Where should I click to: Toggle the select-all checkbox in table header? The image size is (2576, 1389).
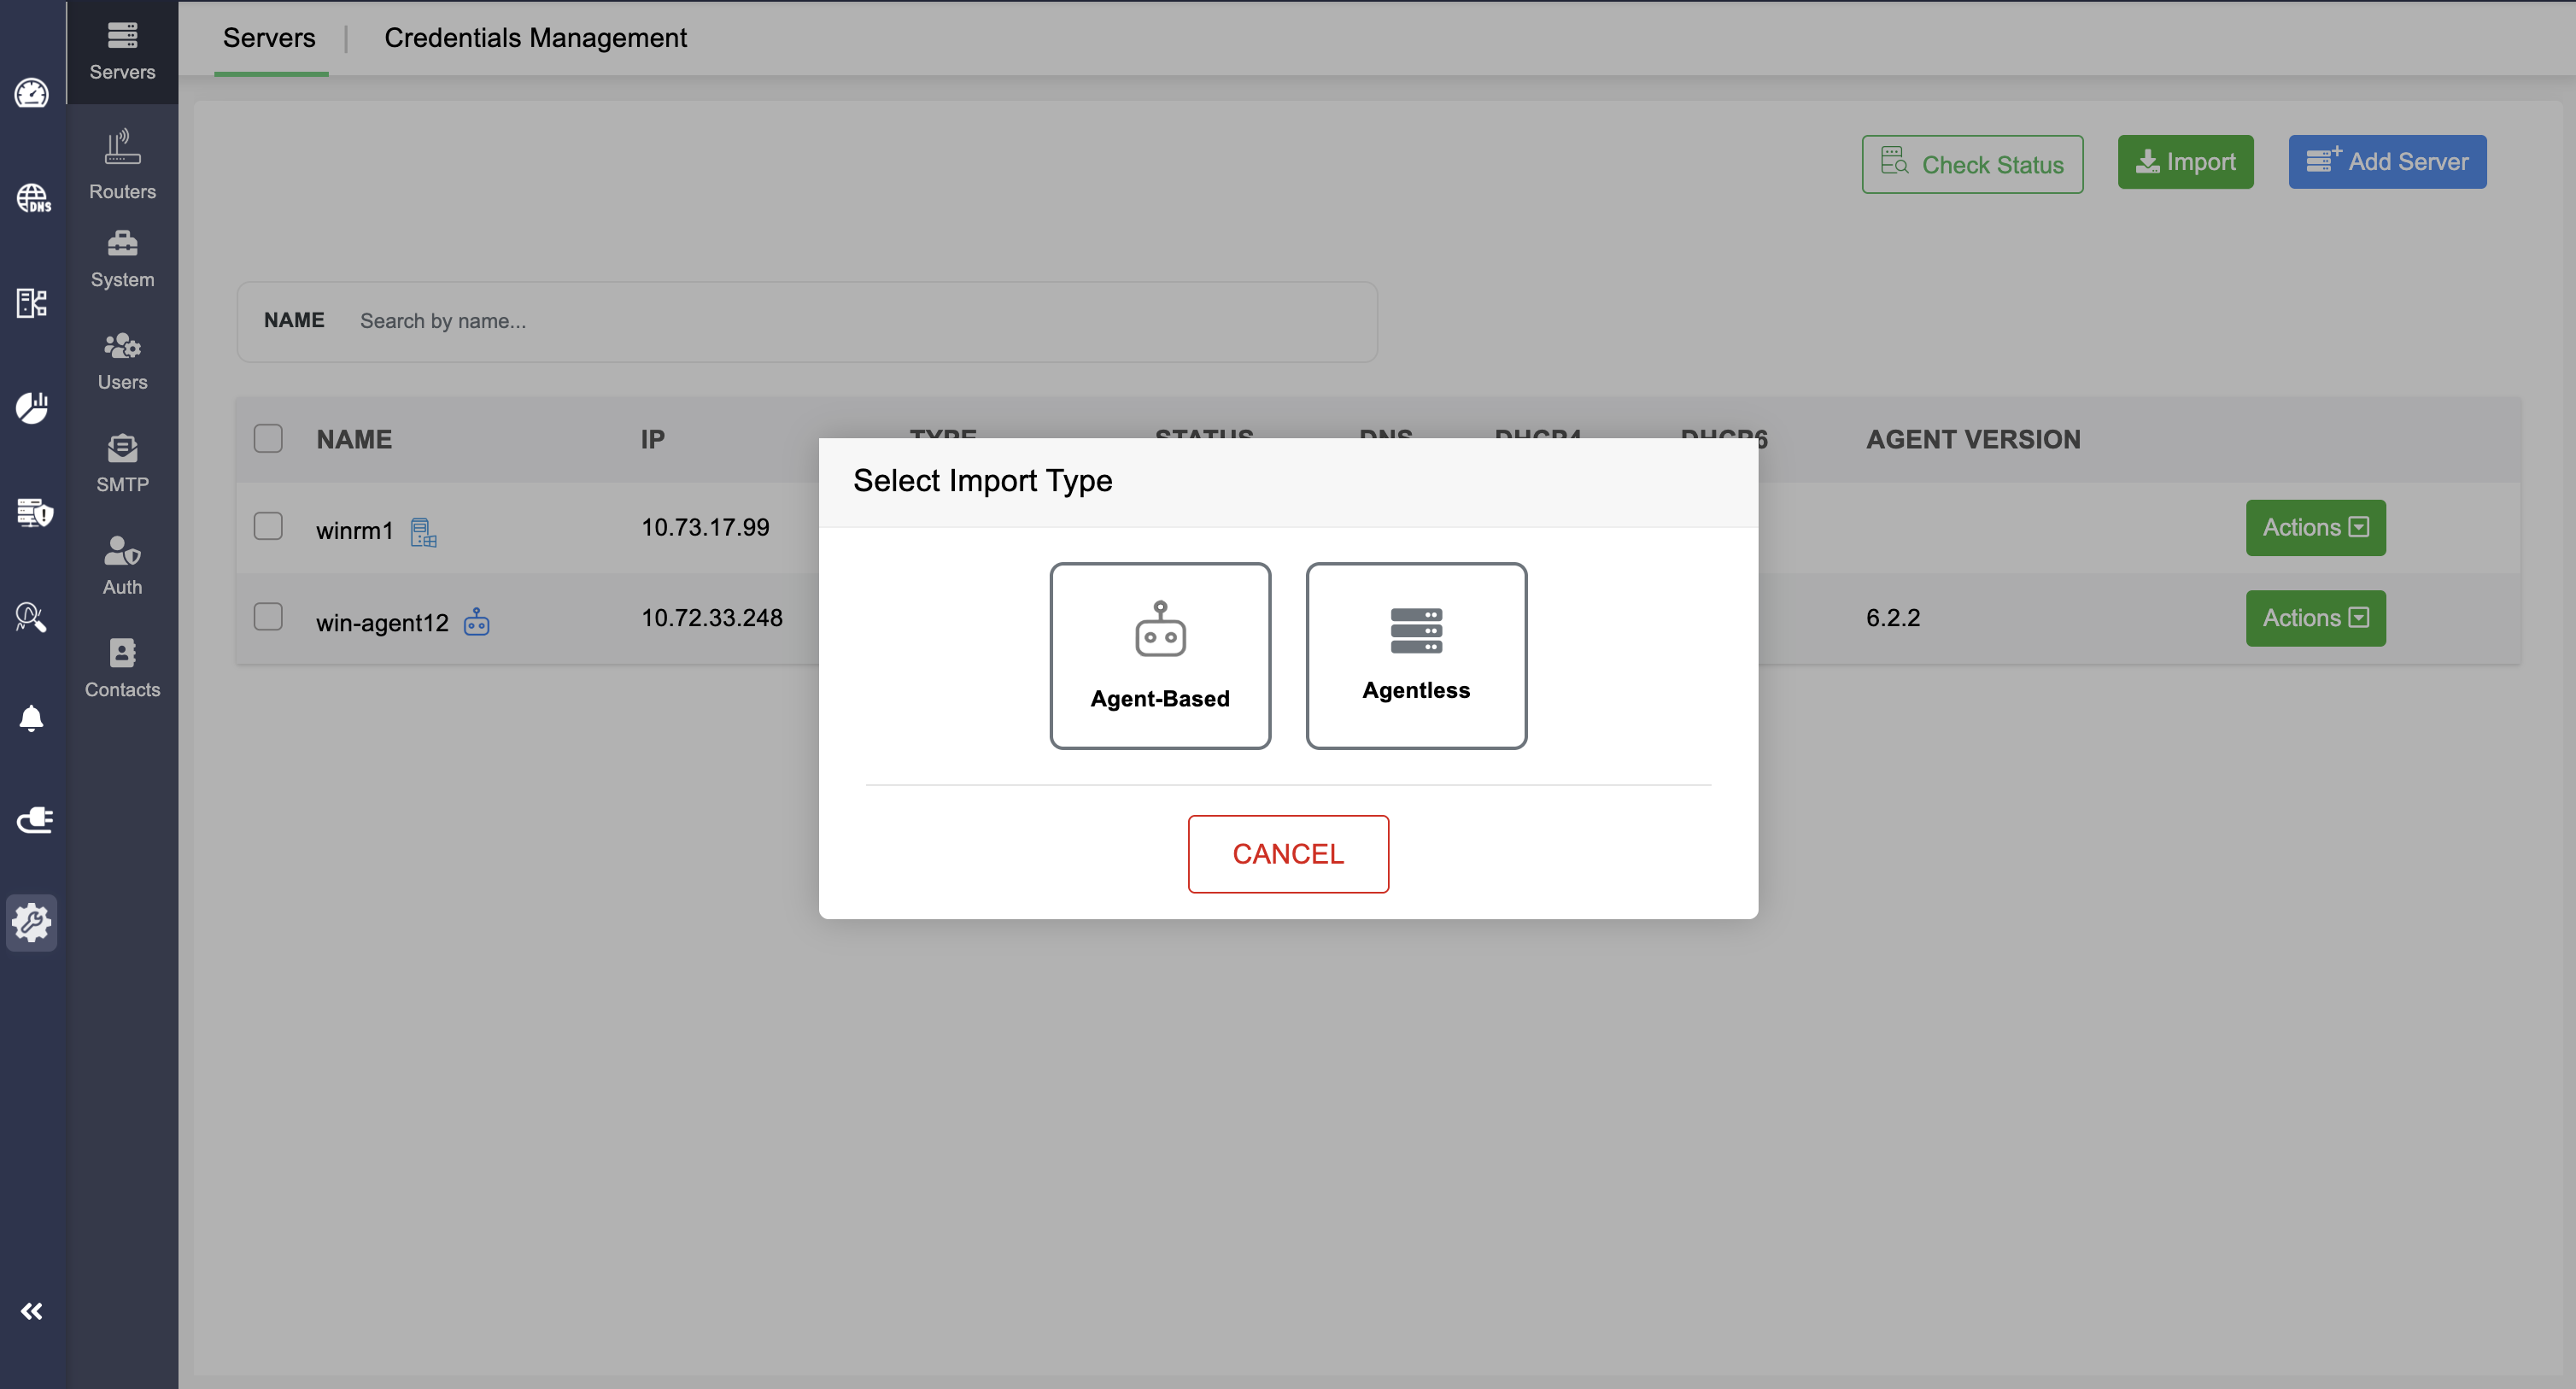(x=268, y=439)
